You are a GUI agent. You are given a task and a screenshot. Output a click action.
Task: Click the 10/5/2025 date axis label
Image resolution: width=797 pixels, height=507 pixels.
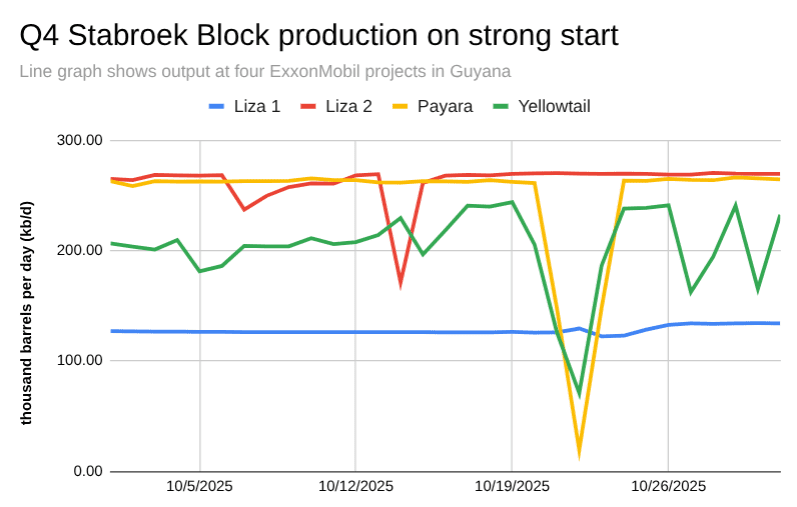[200, 487]
